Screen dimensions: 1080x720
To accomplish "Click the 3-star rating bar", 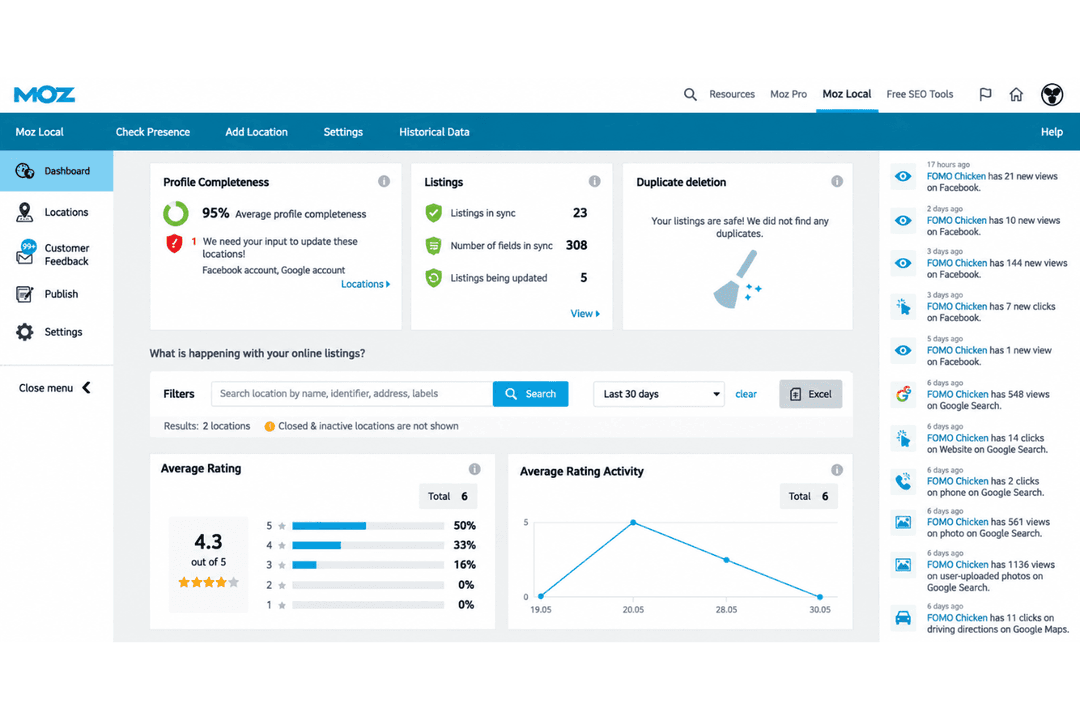I will pyautogui.click(x=368, y=565).
